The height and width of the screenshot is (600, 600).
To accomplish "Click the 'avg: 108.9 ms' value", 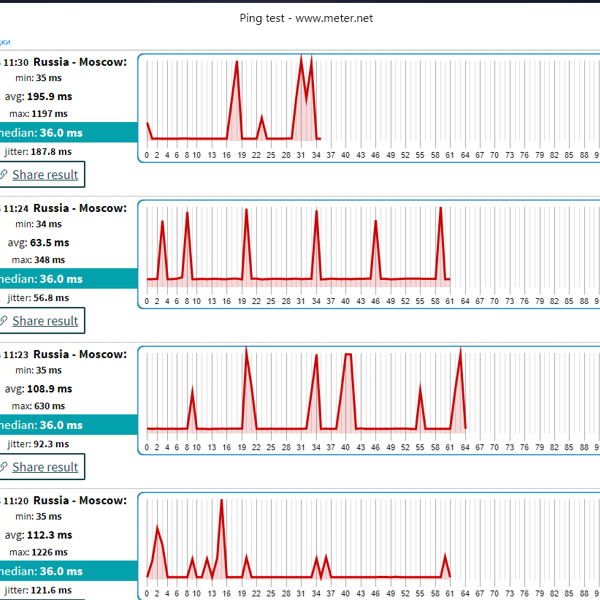I will point(38,389).
